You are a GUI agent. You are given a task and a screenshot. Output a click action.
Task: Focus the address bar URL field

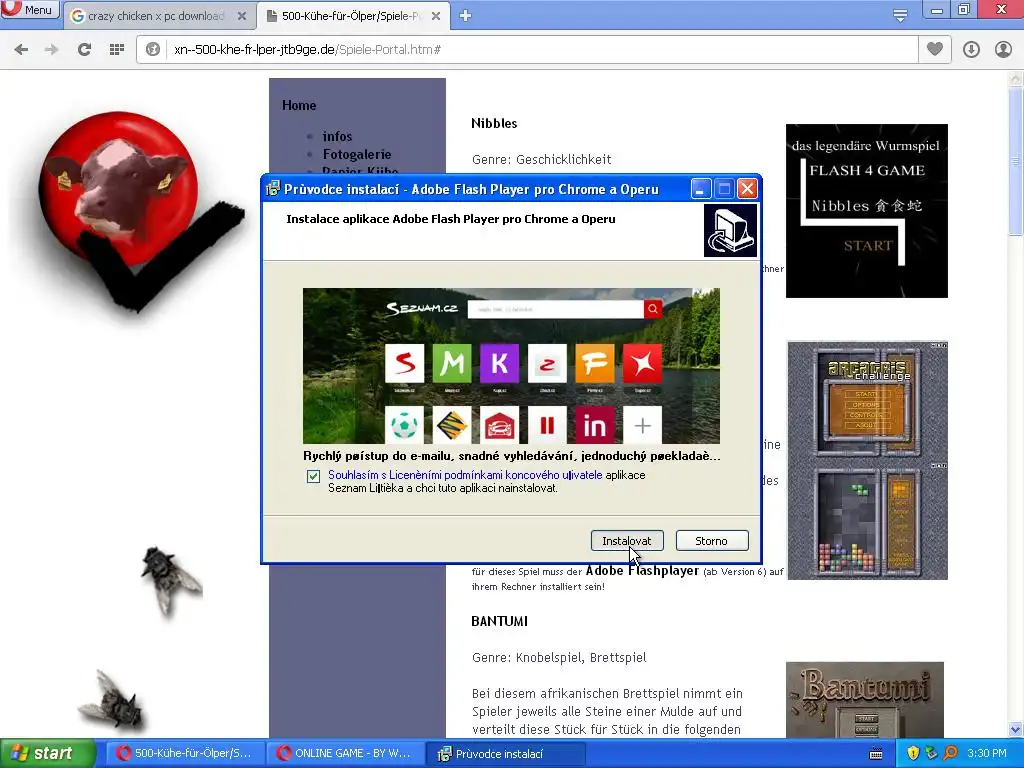coord(542,50)
